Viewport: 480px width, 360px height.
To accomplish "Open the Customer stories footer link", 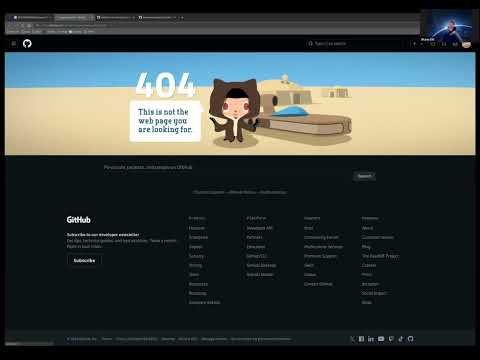I will (377, 237).
